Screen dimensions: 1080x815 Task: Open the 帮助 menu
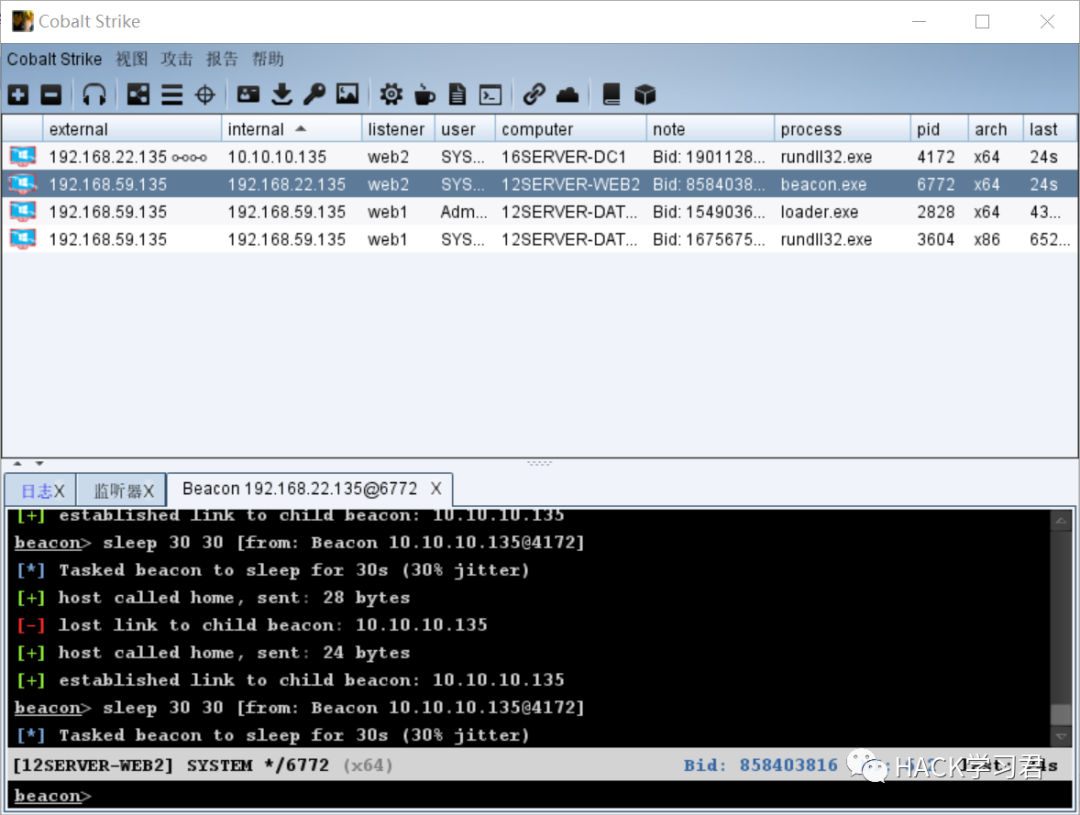click(268, 59)
